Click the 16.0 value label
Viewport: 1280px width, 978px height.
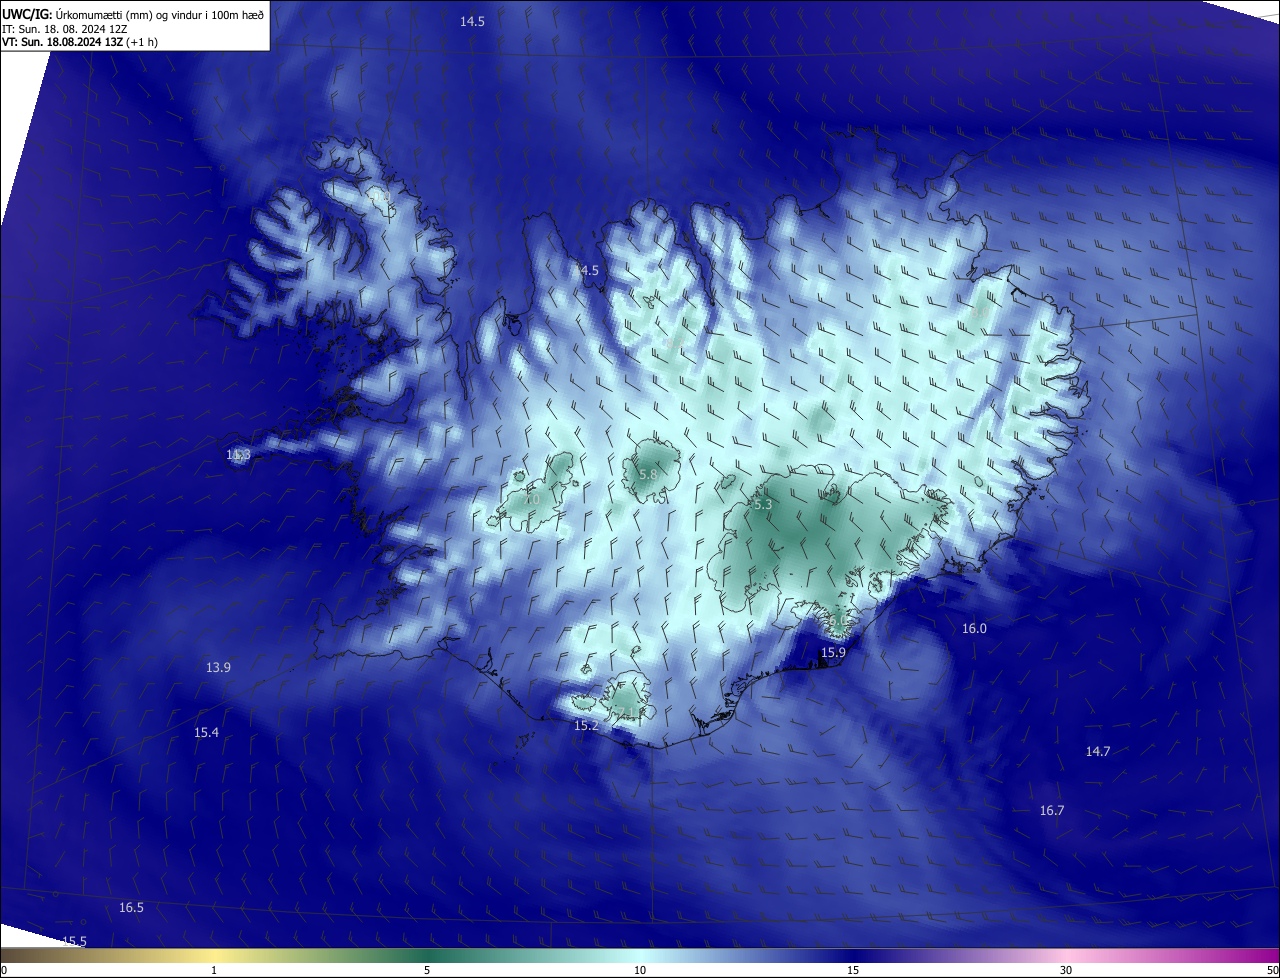point(974,628)
